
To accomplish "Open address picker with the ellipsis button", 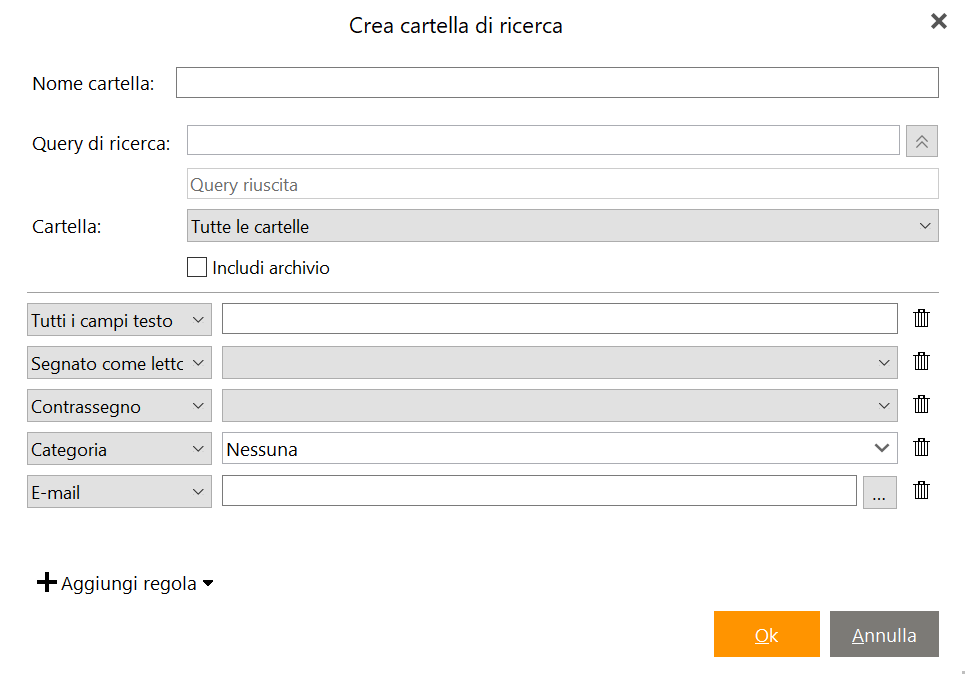I will tap(879, 492).
